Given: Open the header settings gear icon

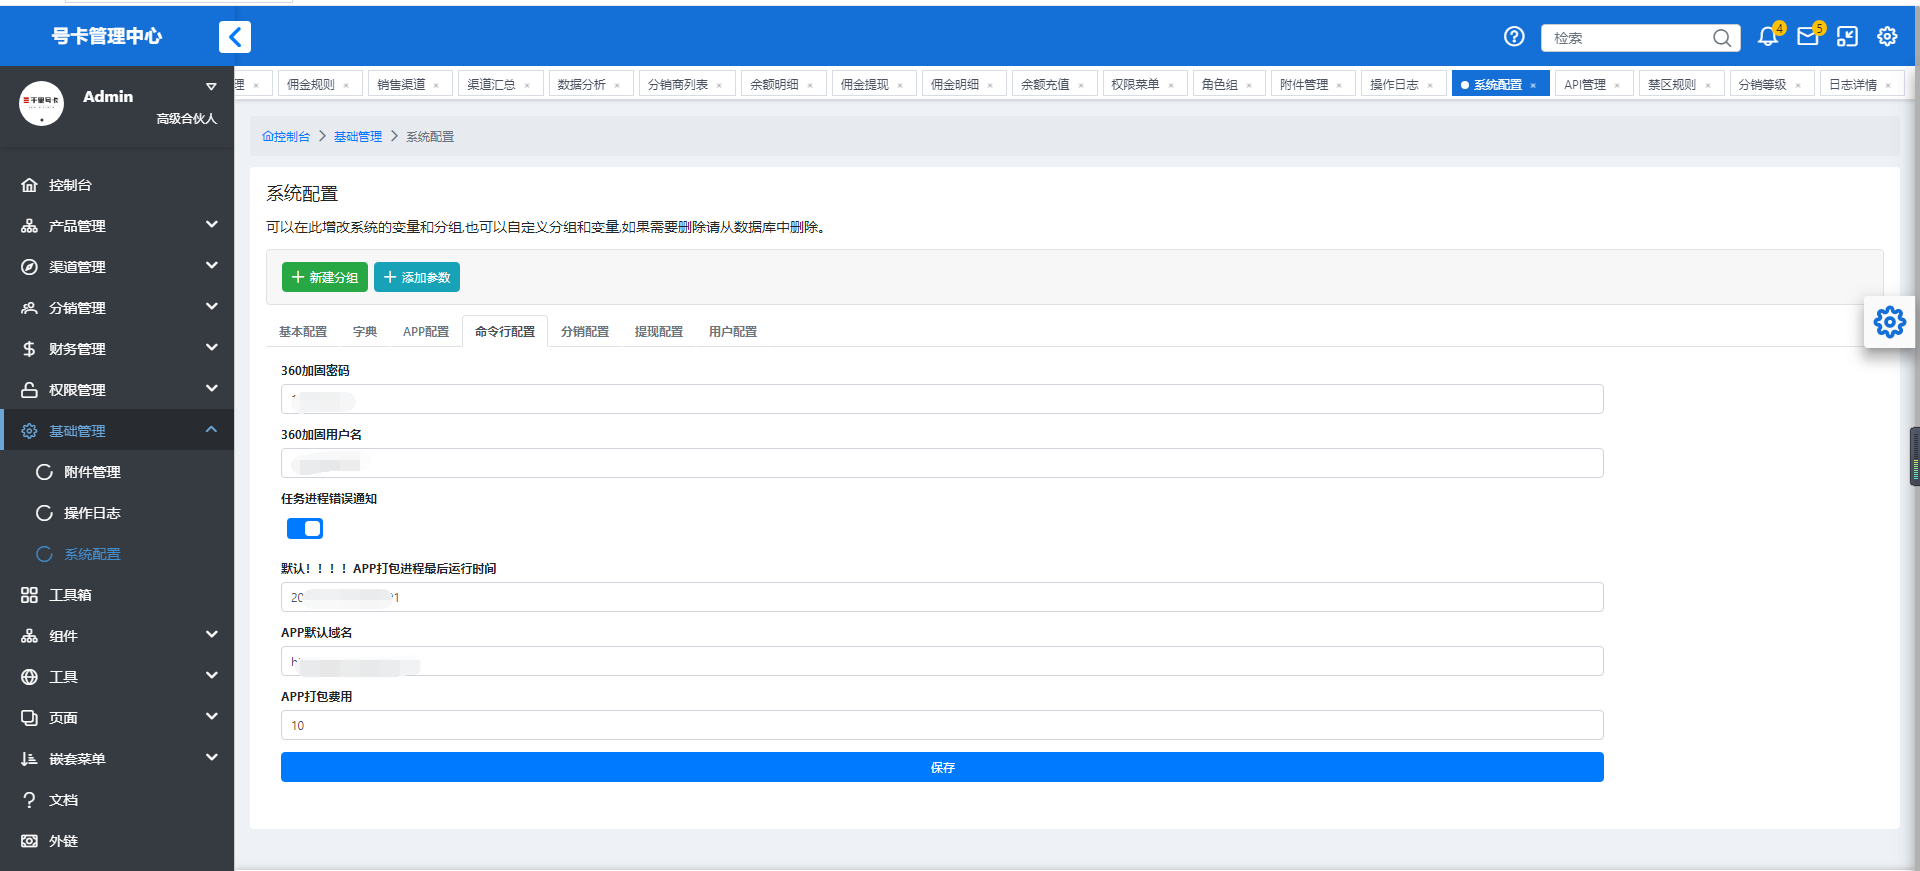Looking at the screenshot, I should 1887,37.
